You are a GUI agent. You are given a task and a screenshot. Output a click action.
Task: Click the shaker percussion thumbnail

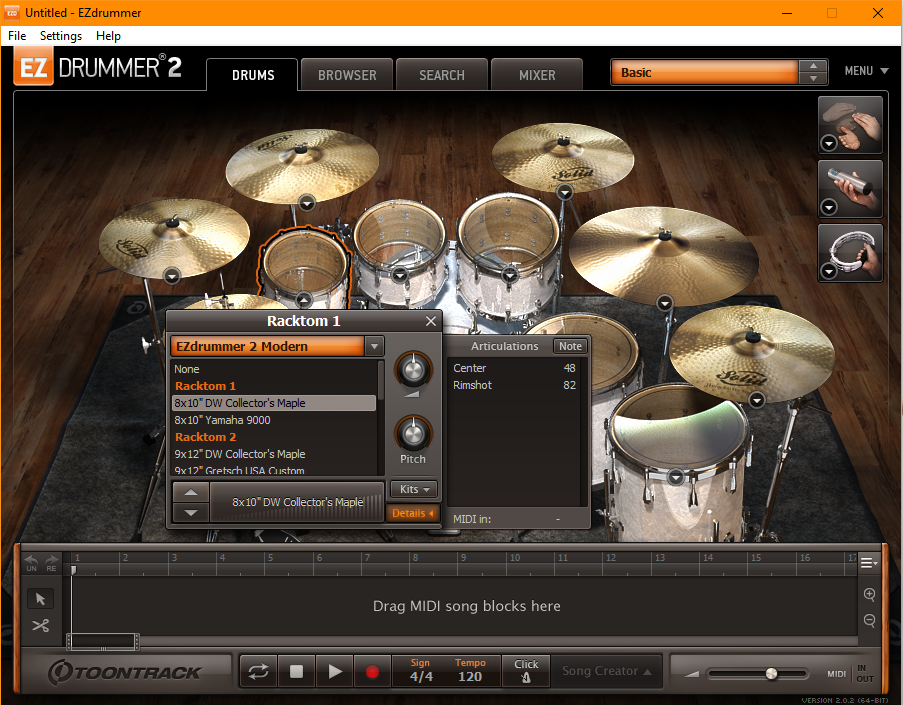pos(851,189)
